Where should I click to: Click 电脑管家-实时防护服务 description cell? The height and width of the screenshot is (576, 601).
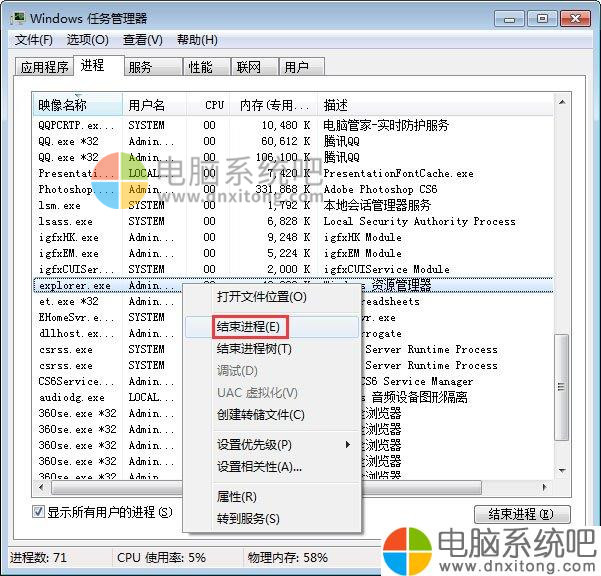click(x=386, y=125)
